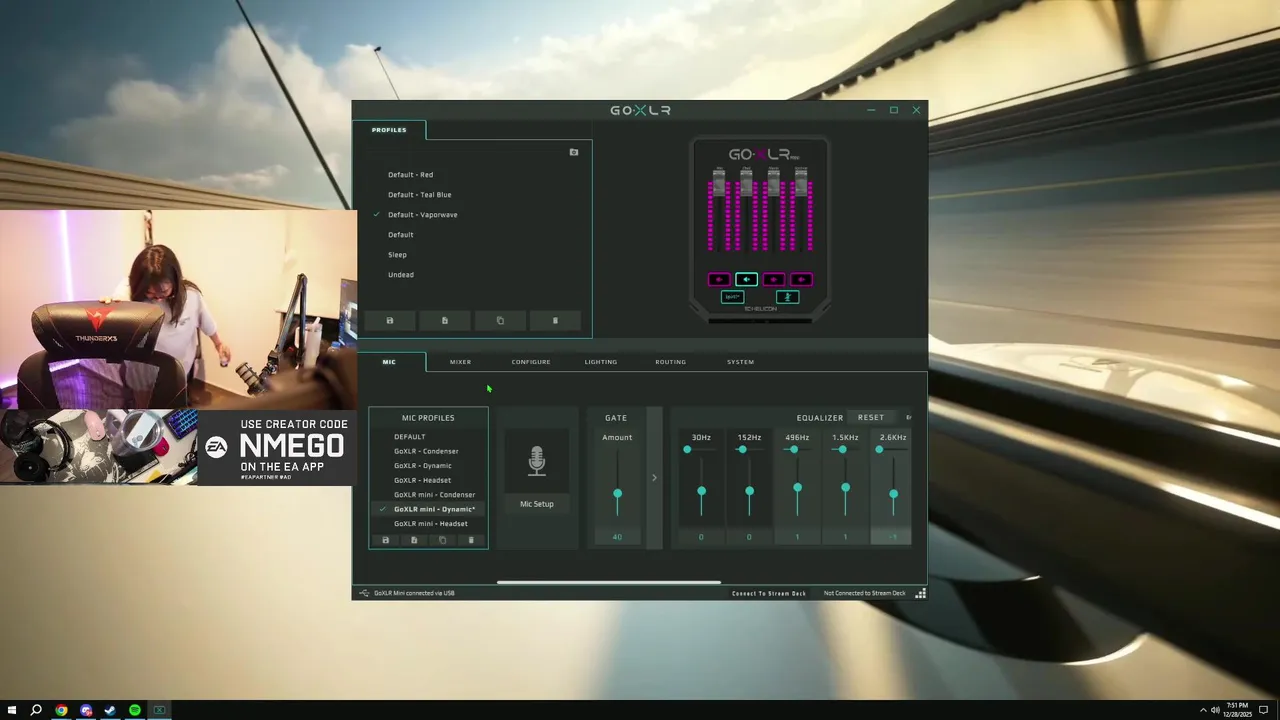Select GoXLR - Dynamic mic profile
The image size is (1280, 720).
click(x=422, y=466)
